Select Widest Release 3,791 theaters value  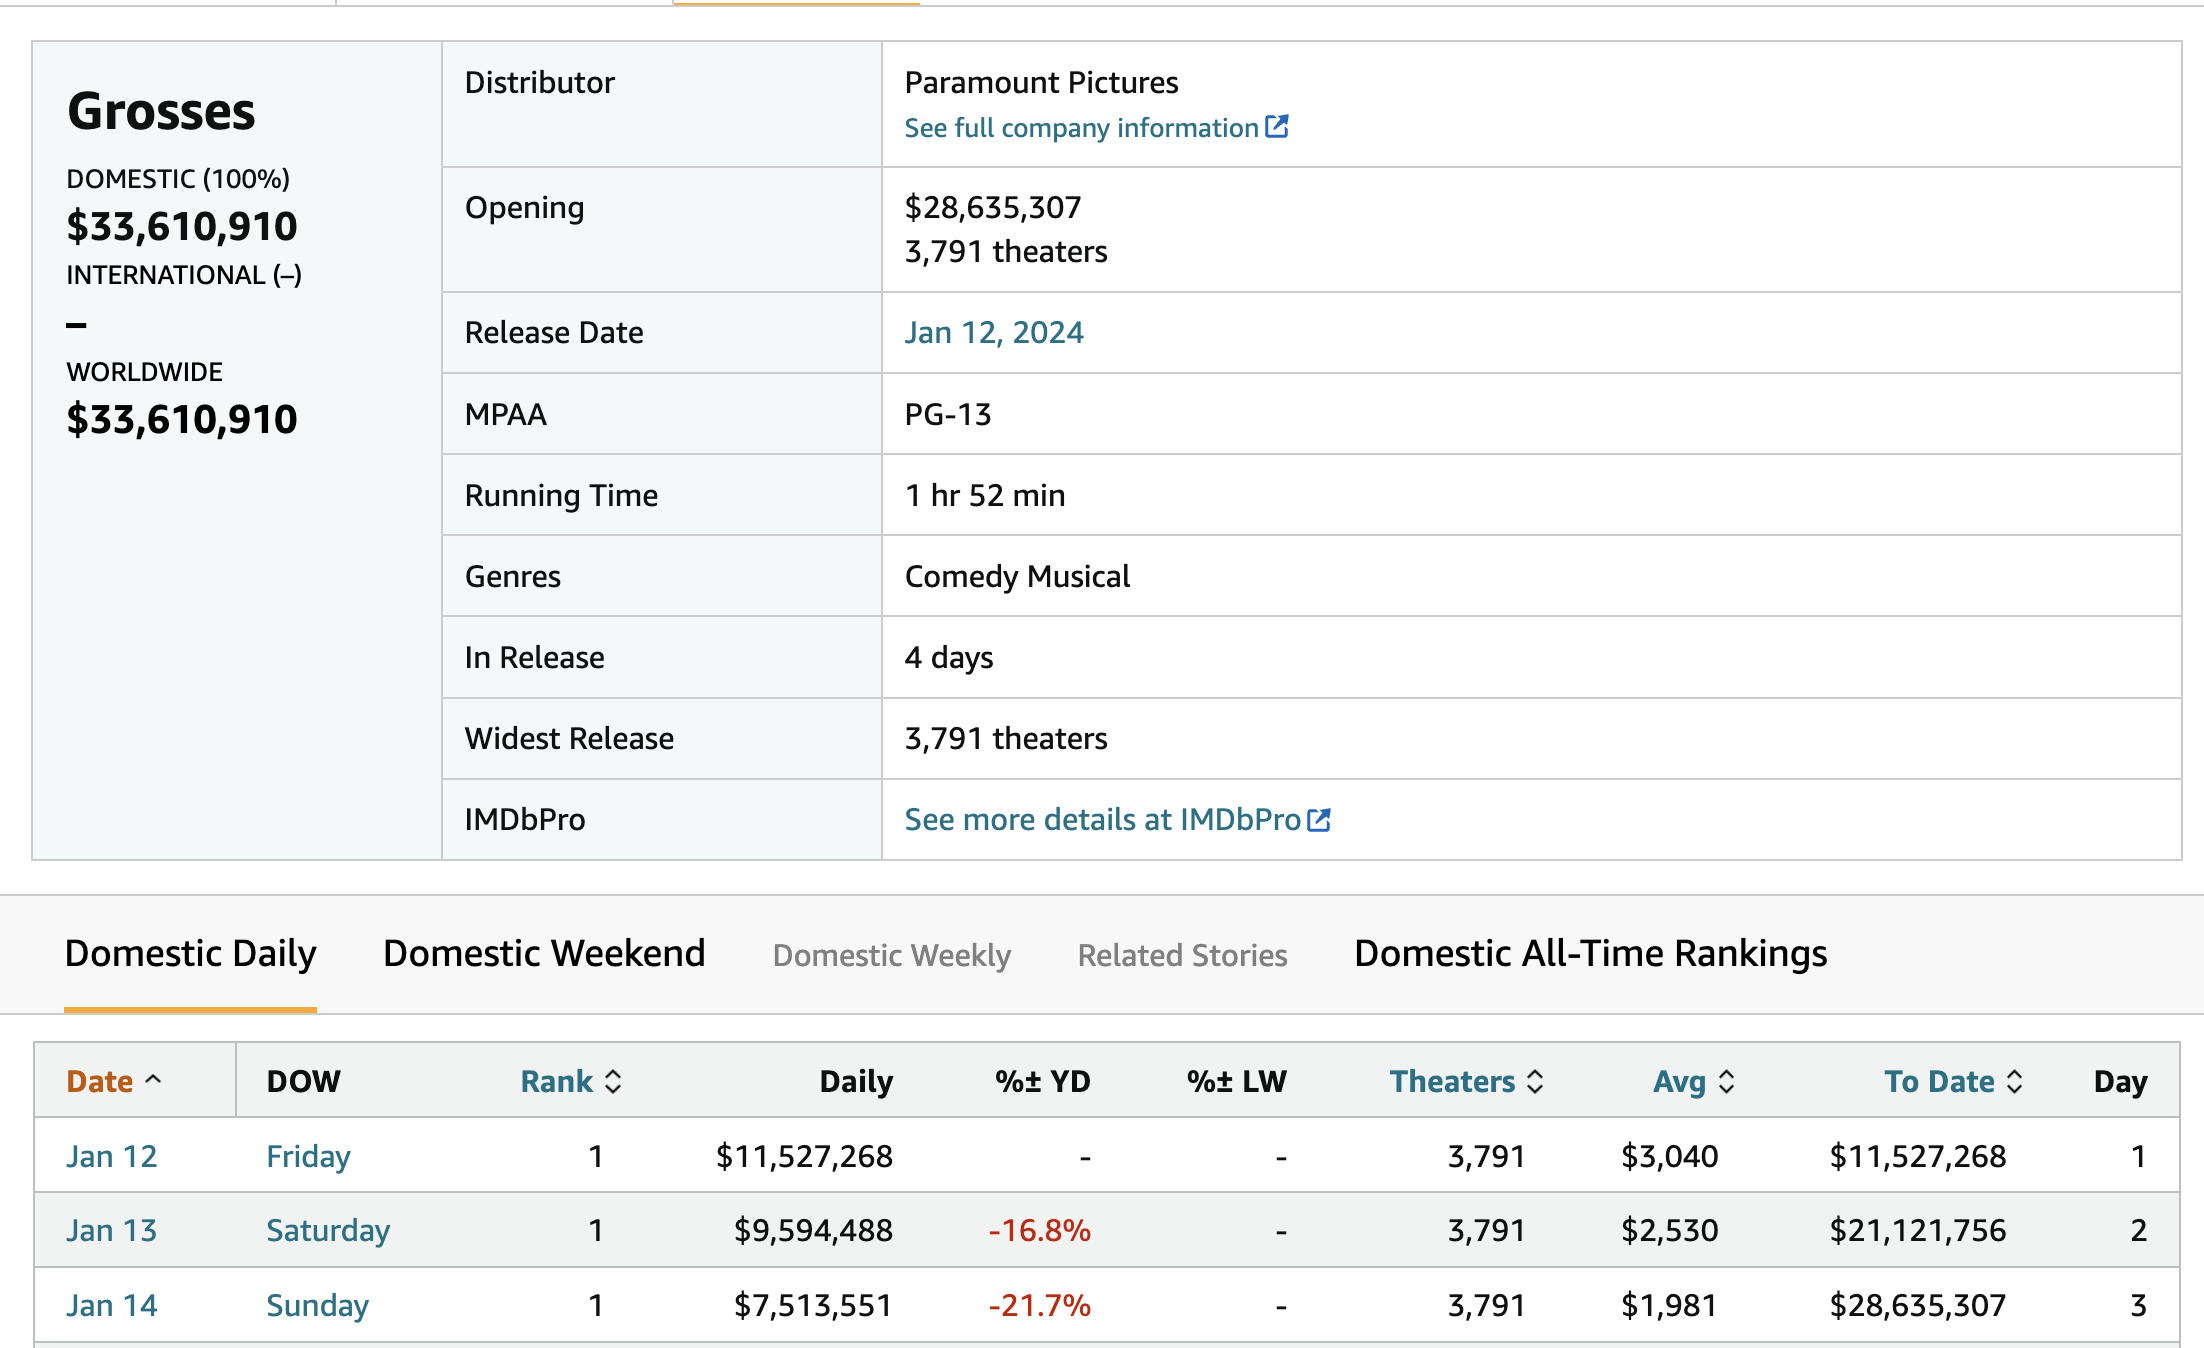(x=1006, y=738)
